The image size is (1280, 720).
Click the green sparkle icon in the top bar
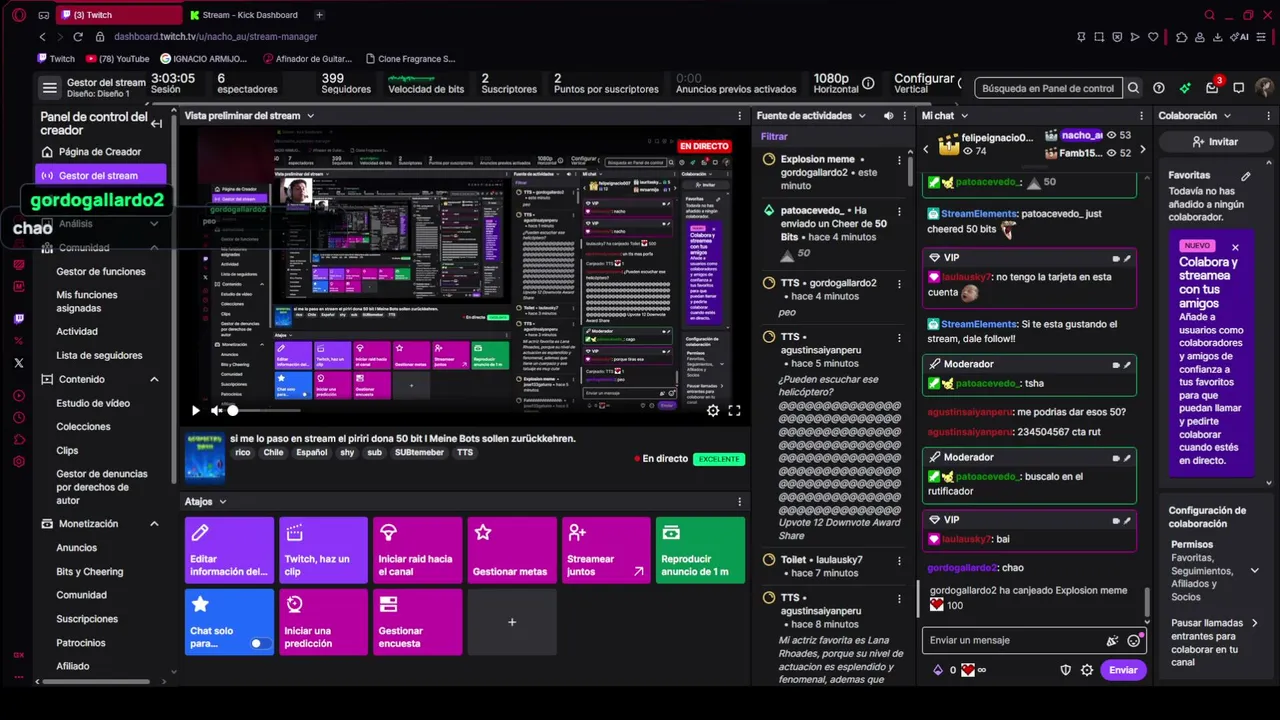pos(1185,88)
